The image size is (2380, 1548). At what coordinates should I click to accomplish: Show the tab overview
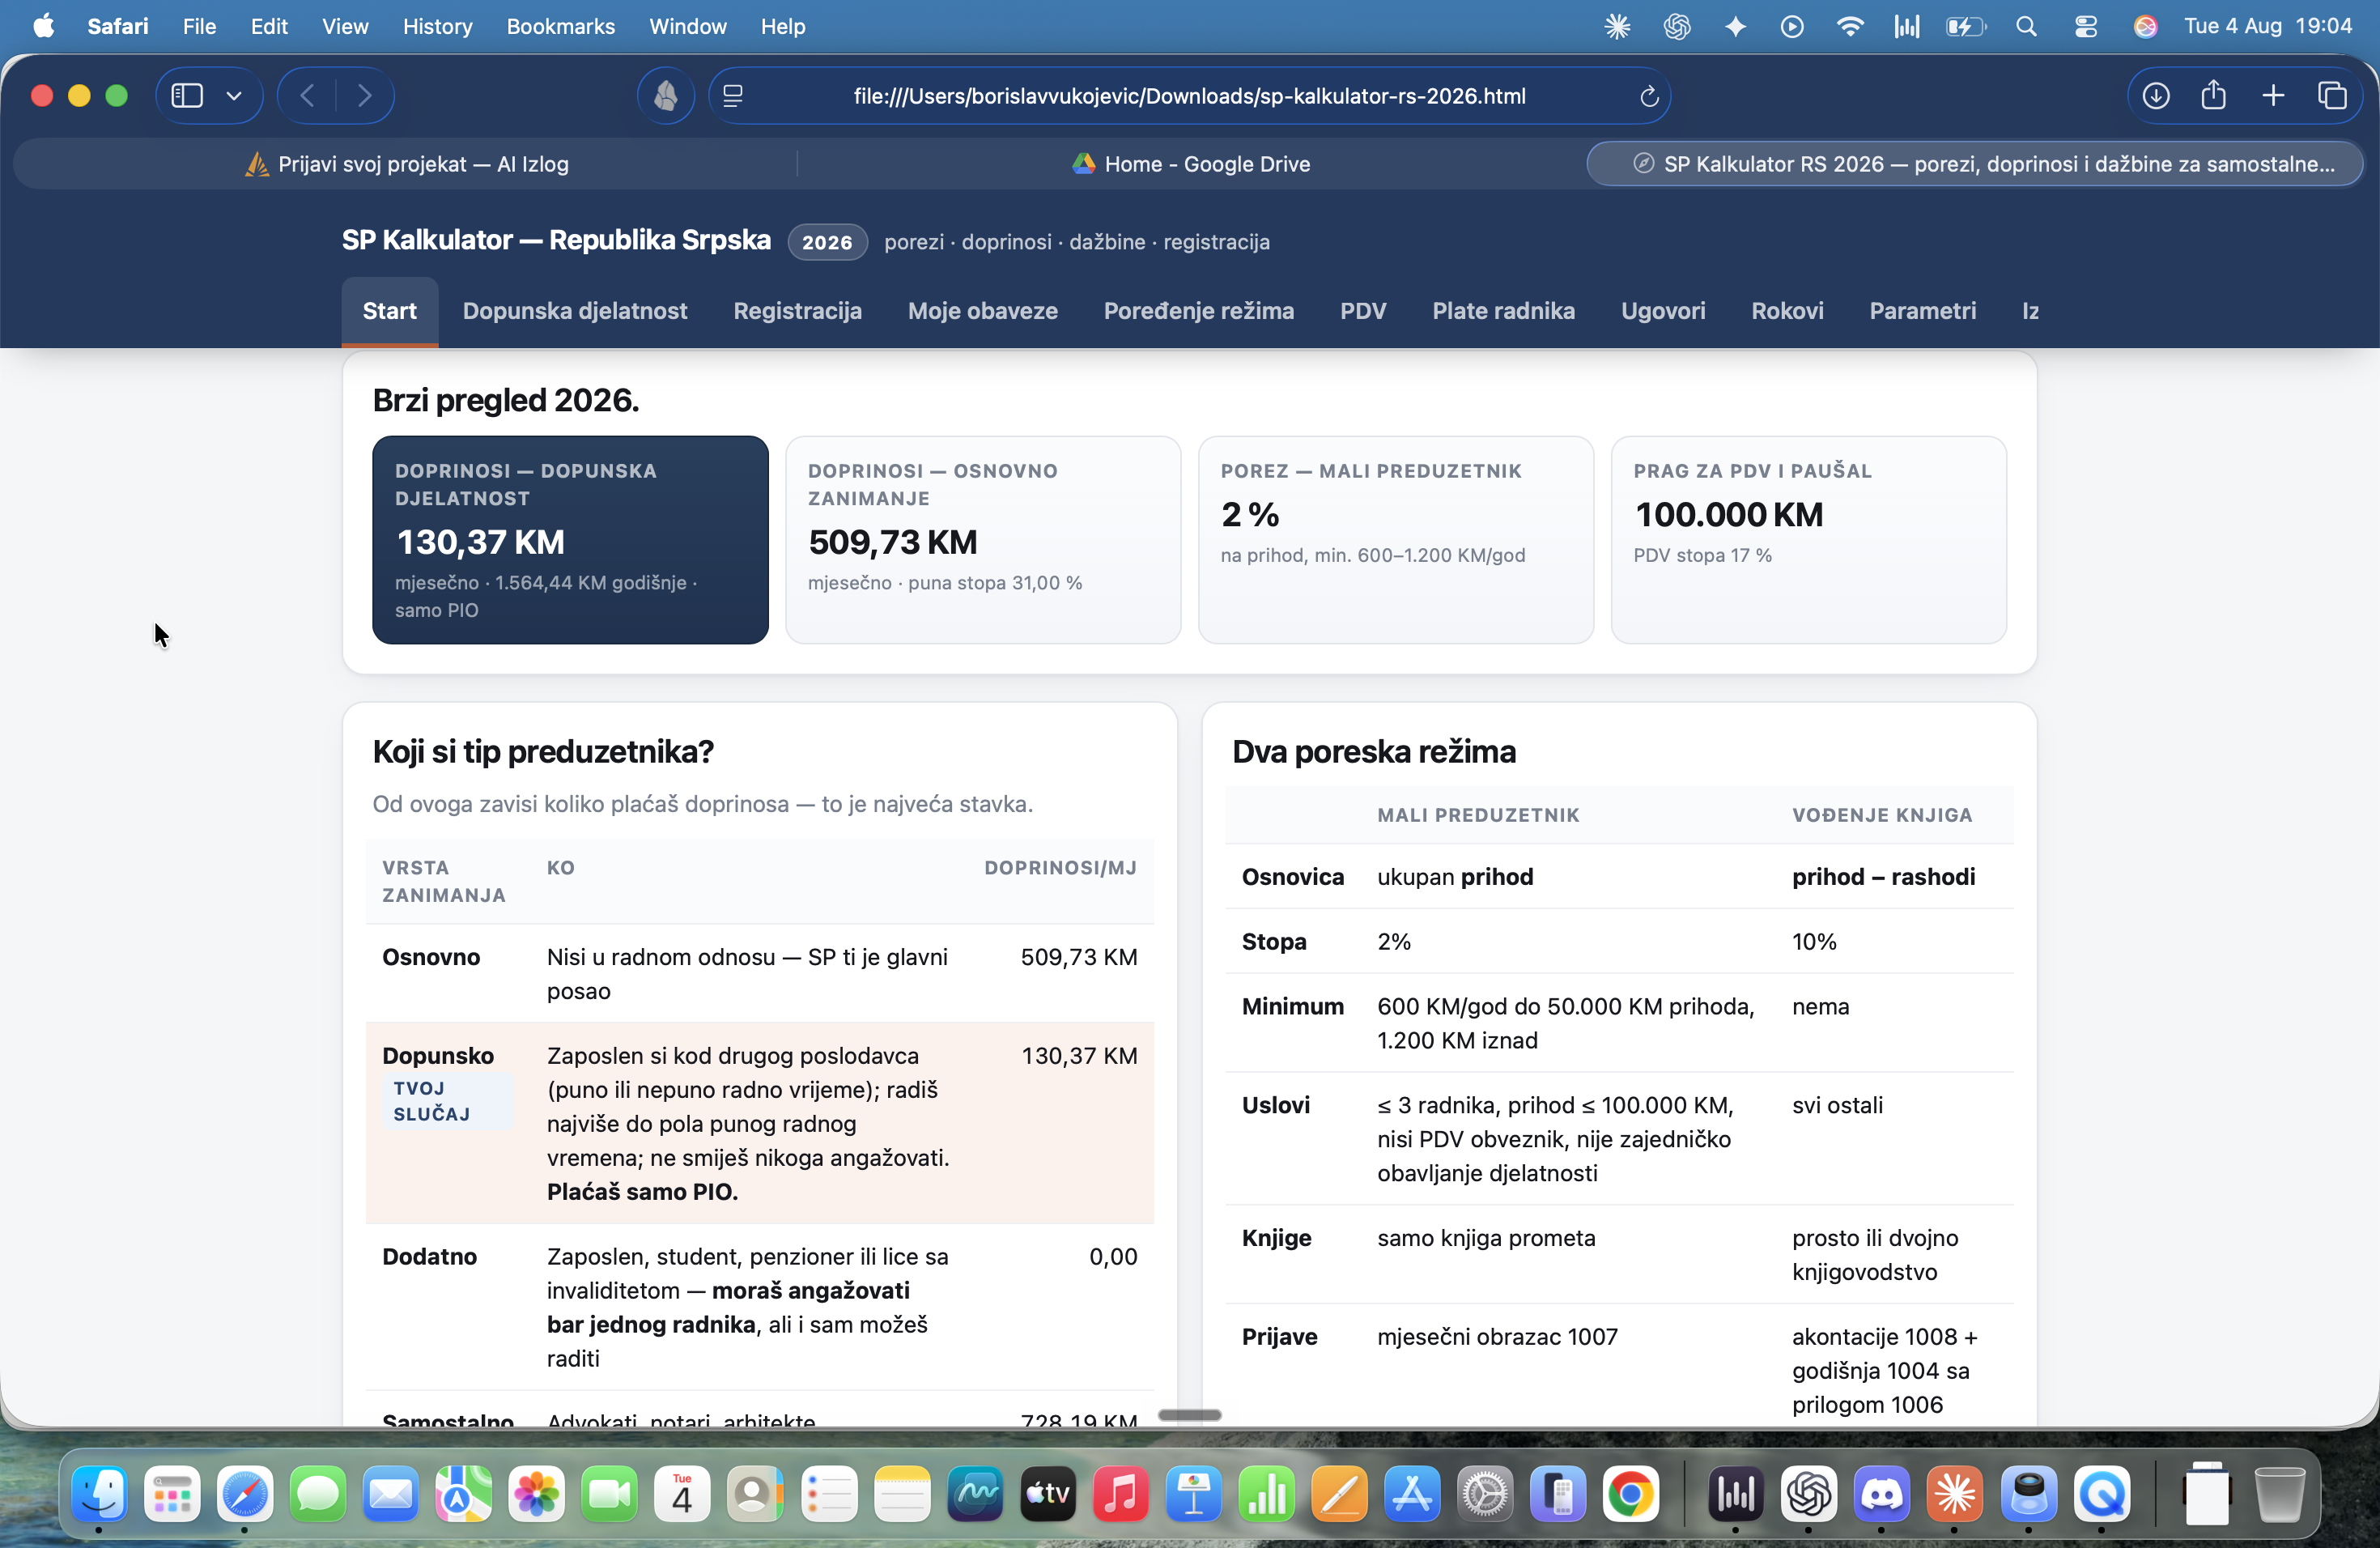(x=2332, y=96)
